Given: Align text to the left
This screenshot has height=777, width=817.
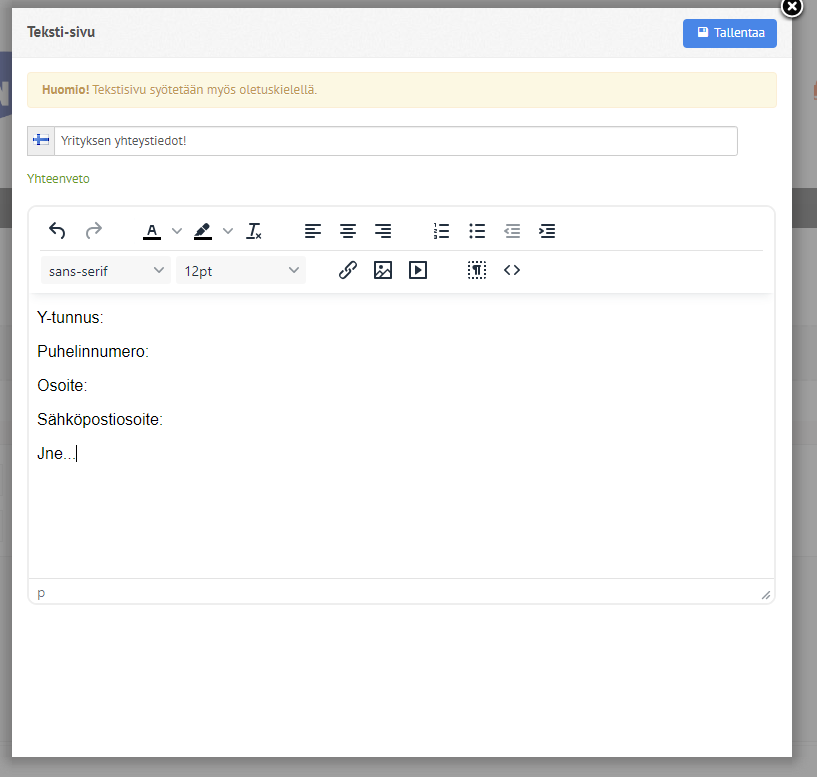Looking at the screenshot, I should tap(313, 231).
